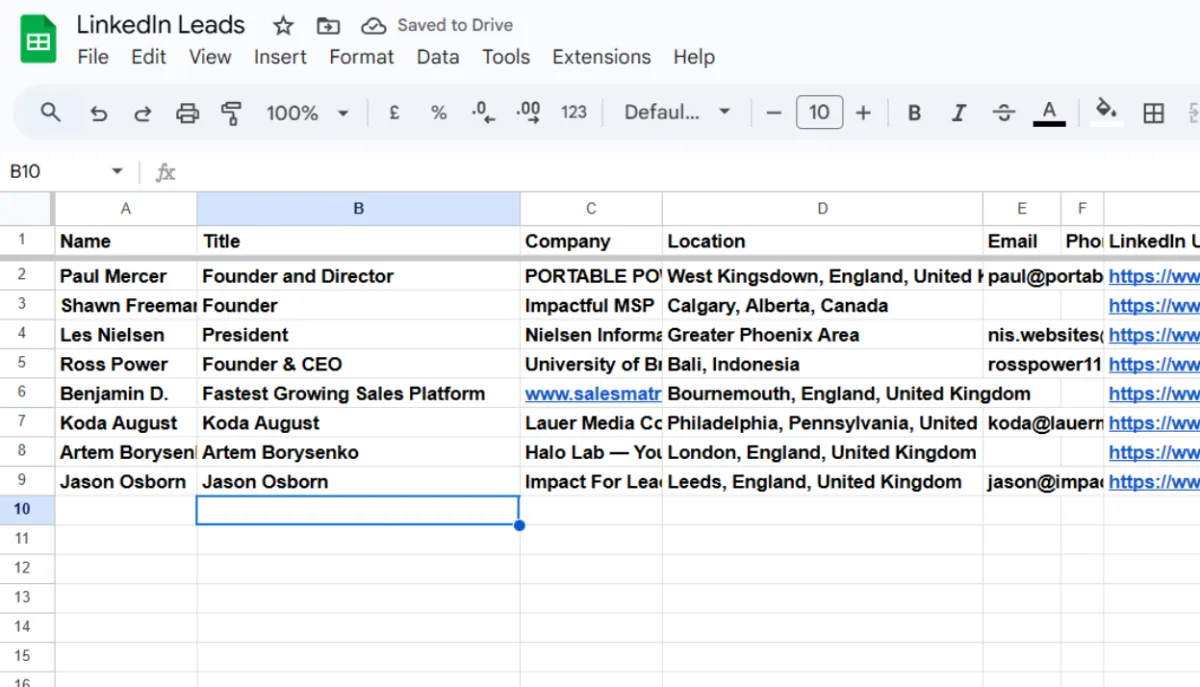This screenshot has width=1200, height=687.
Task: Select column B header
Action: (359, 209)
